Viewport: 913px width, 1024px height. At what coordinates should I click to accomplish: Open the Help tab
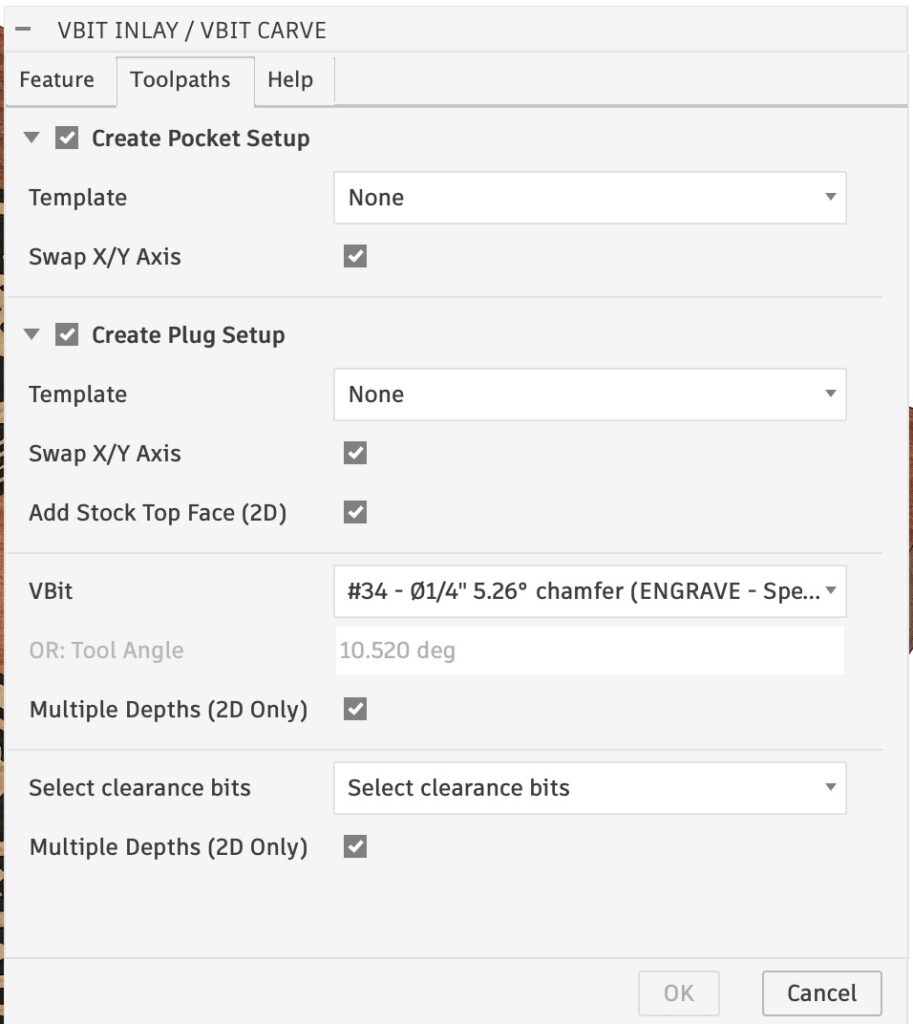click(291, 80)
